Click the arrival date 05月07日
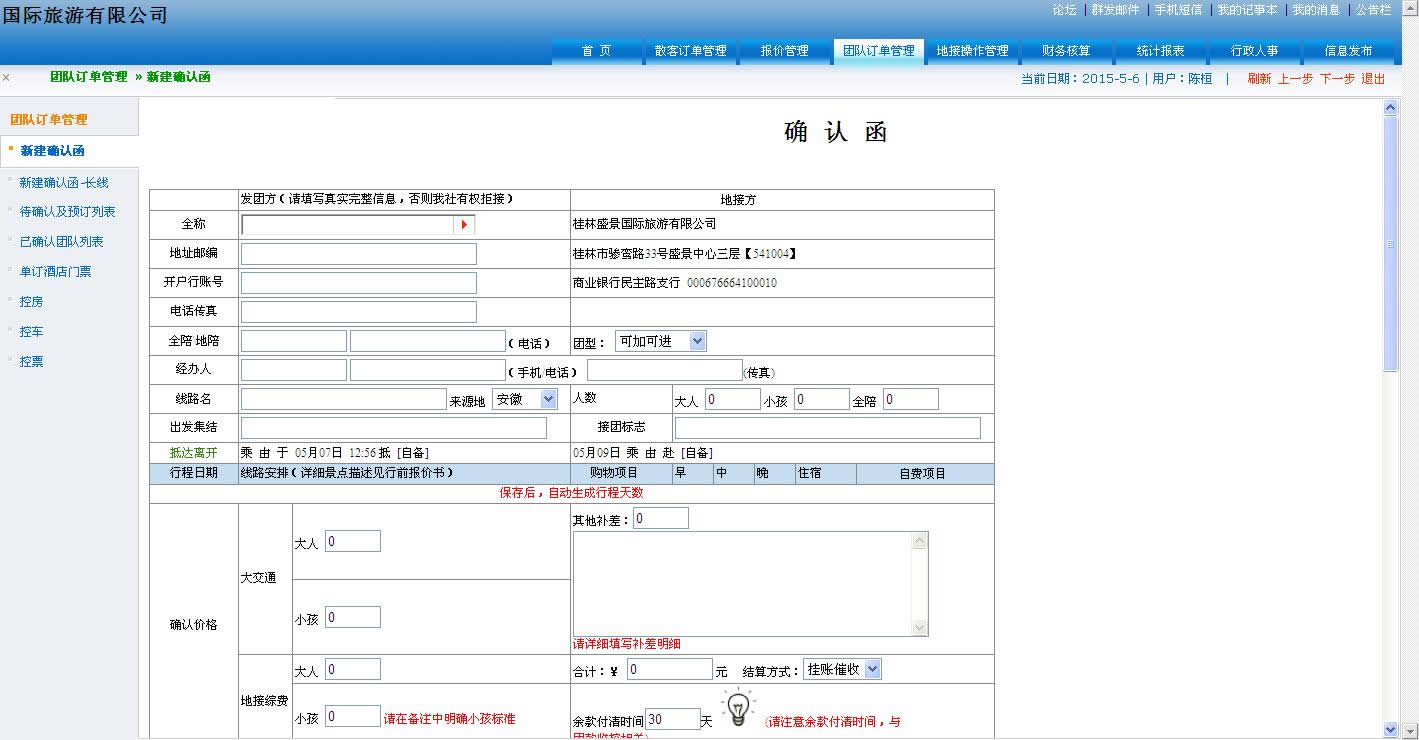The width and height of the screenshot is (1419, 740). [x=319, y=453]
